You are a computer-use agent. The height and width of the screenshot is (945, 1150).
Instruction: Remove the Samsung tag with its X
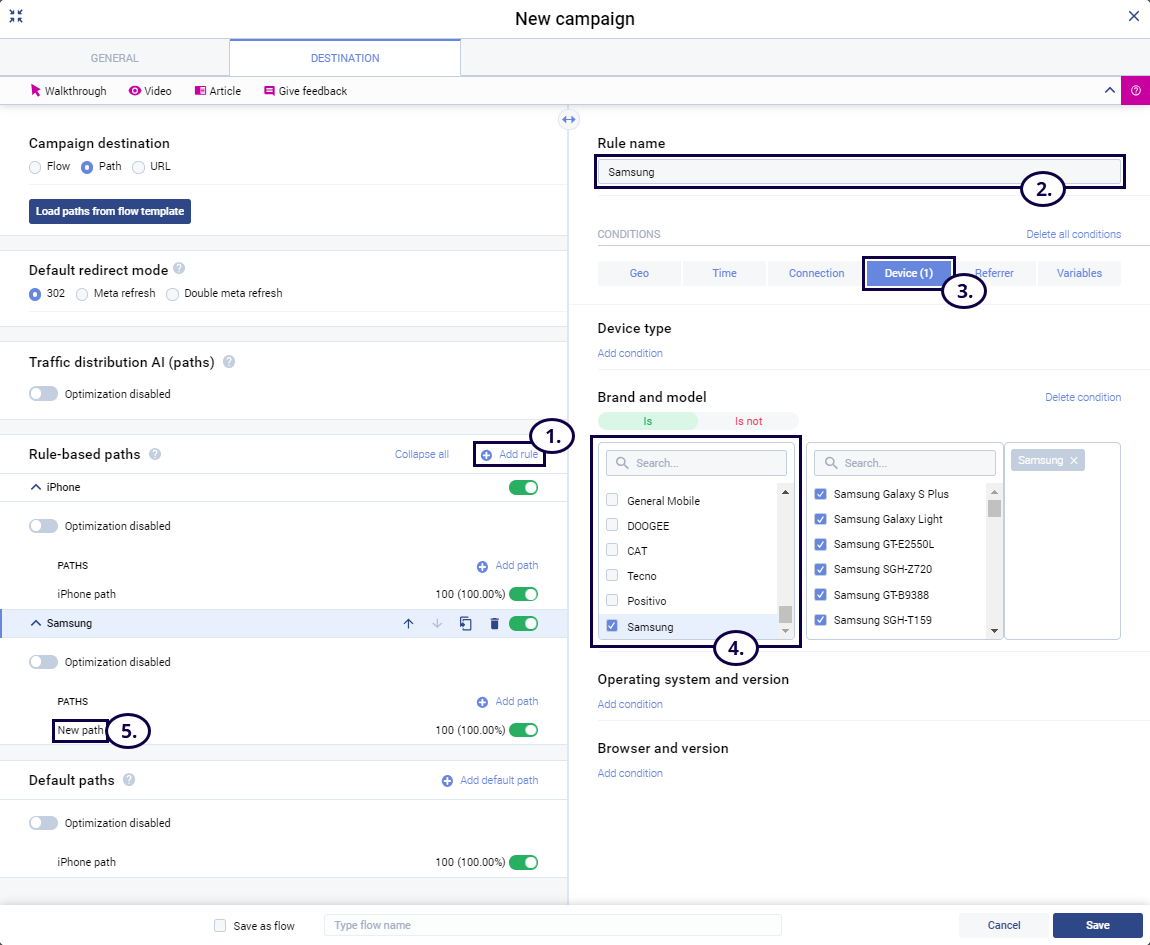click(x=1074, y=460)
